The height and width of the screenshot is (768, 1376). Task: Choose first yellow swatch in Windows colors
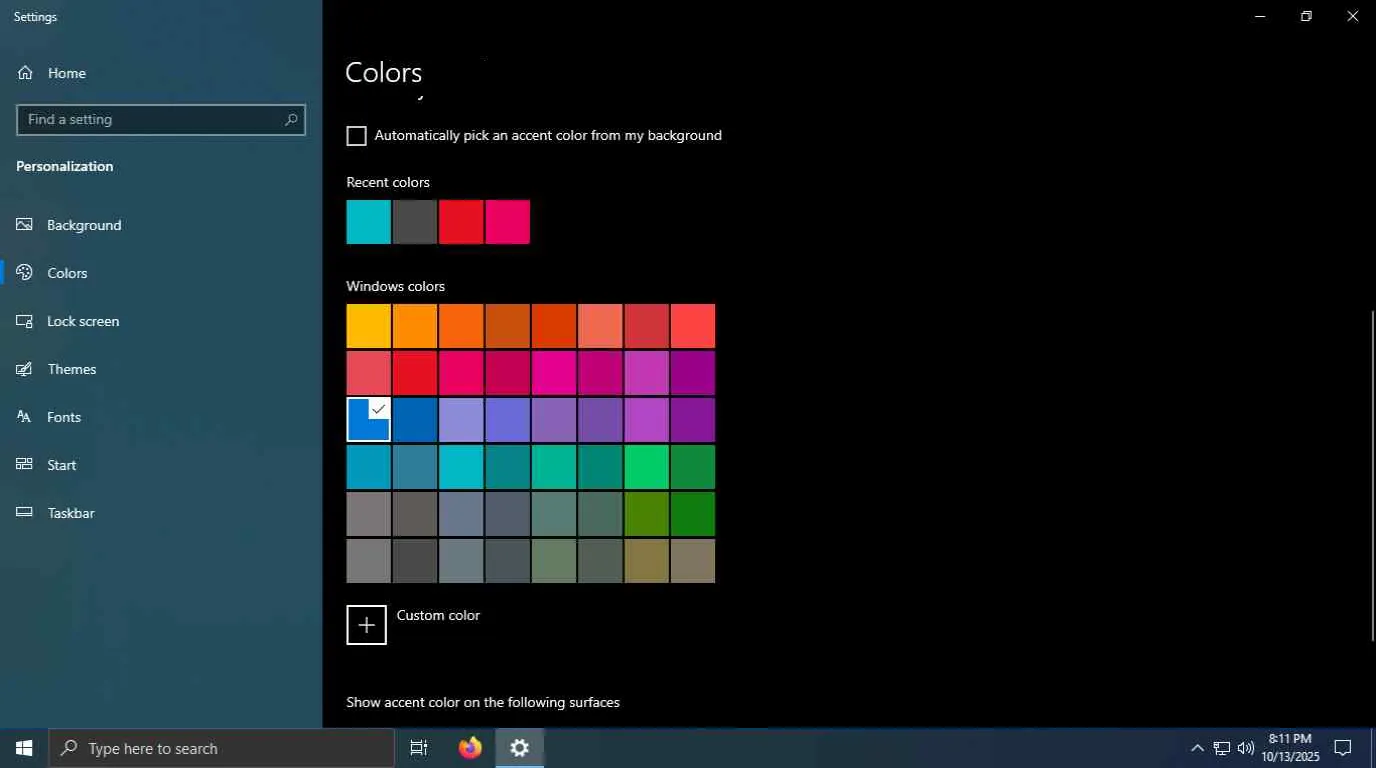click(369, 326)
